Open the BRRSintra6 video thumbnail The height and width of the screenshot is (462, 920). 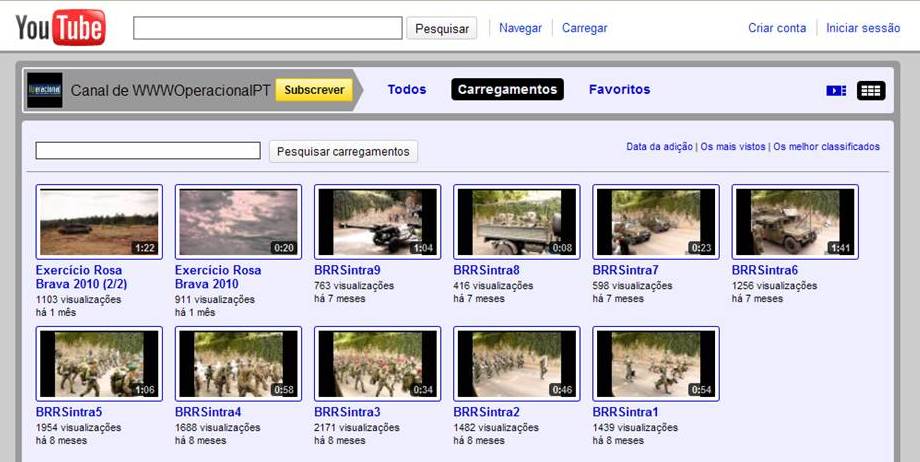tap(795, 222)
